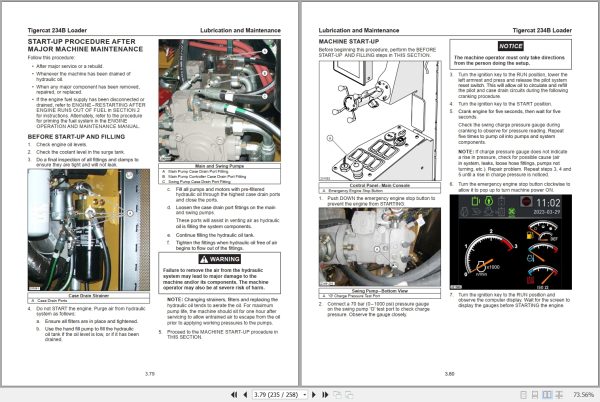
Task: Switch to single page layout
Action: (523, 394)
